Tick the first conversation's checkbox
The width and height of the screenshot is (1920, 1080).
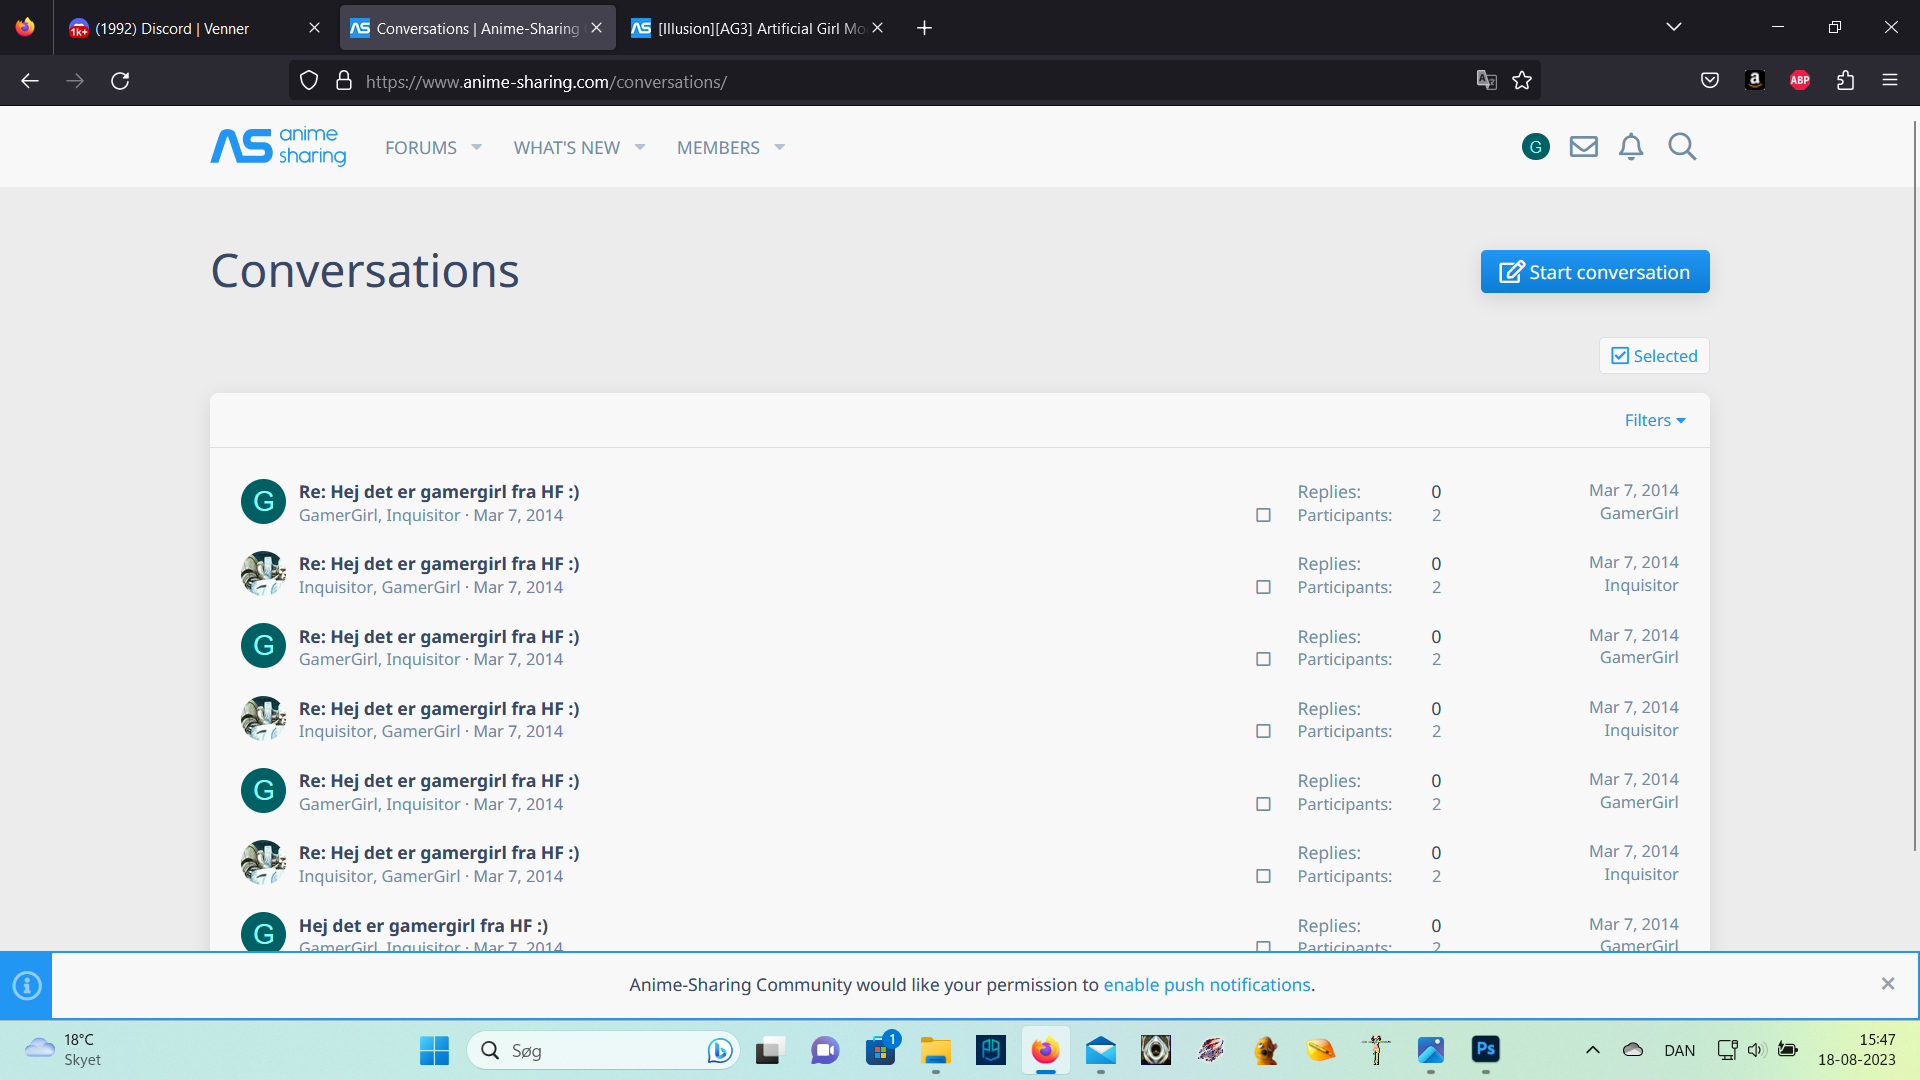pos(1263,515)
